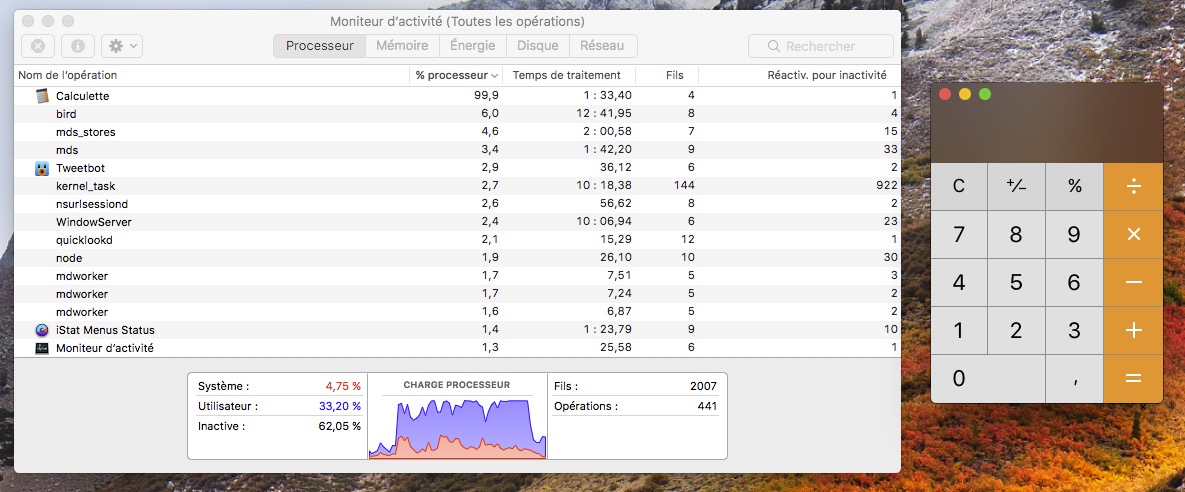Click Calculator digit 9 key
1185x492 pixels.
[1075, 234]
